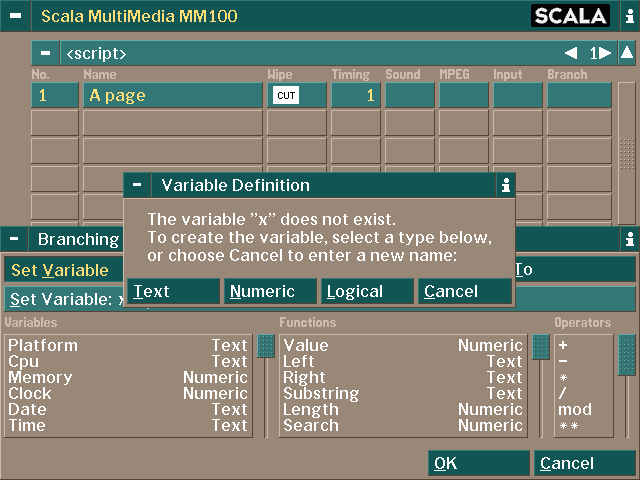Choose Logical variable type
The image size is (640, 480).
pos(366,291)
